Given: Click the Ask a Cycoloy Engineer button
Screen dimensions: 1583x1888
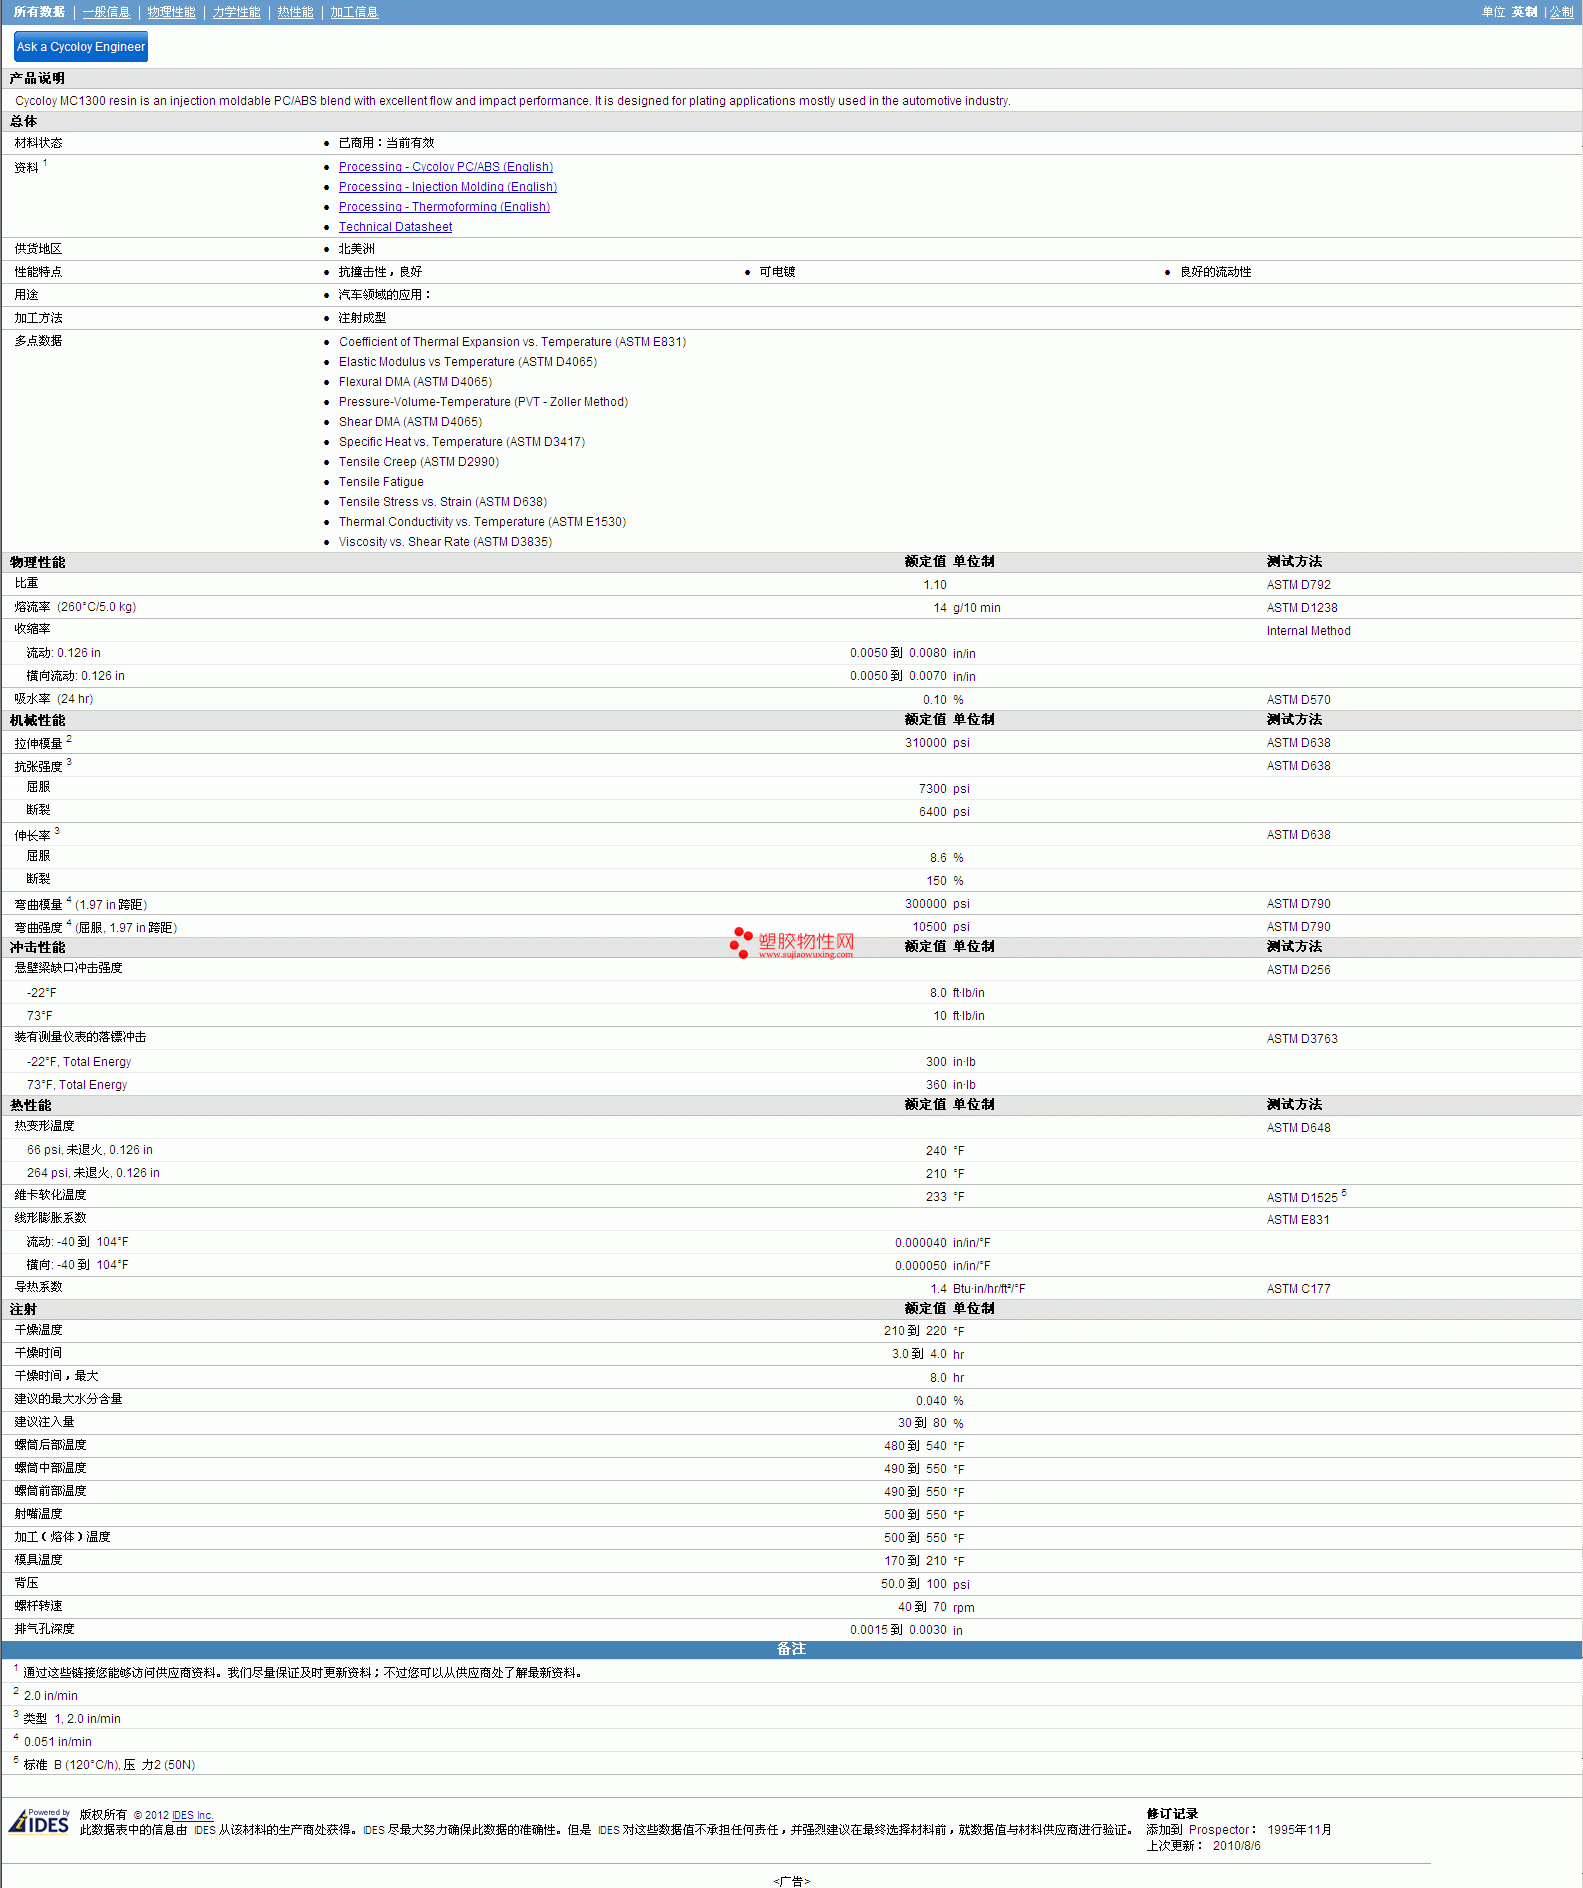Looking at the screenshot, I should 81,47.
